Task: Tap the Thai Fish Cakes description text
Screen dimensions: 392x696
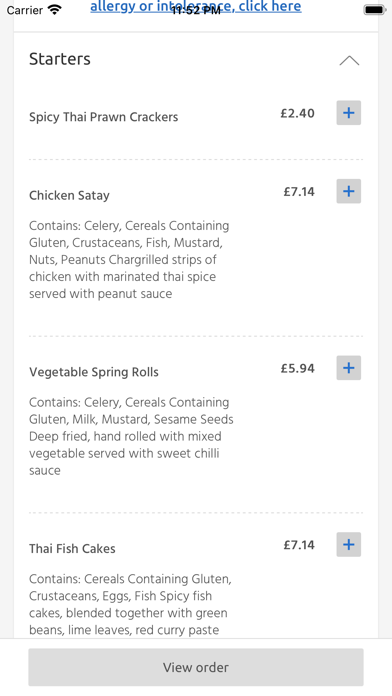Action: (130, 605)
